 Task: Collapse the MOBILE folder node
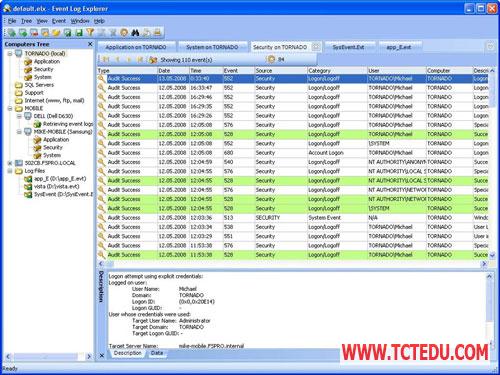[x=10, y=108]
